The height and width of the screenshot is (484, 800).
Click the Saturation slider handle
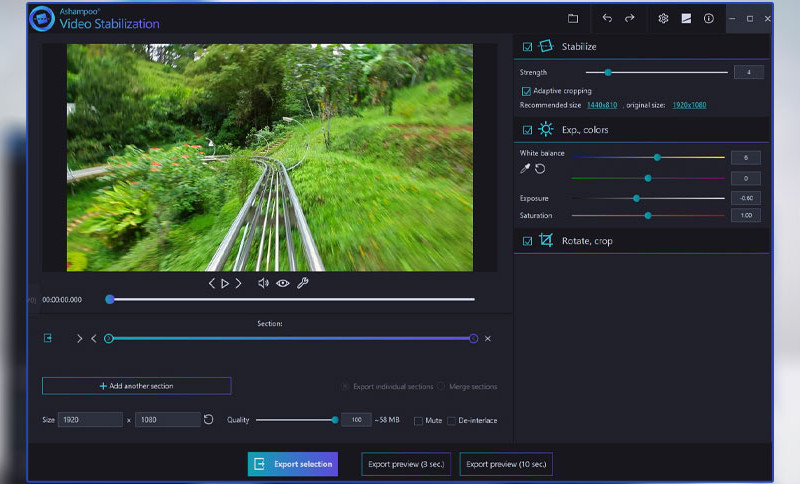pos(648,216)
